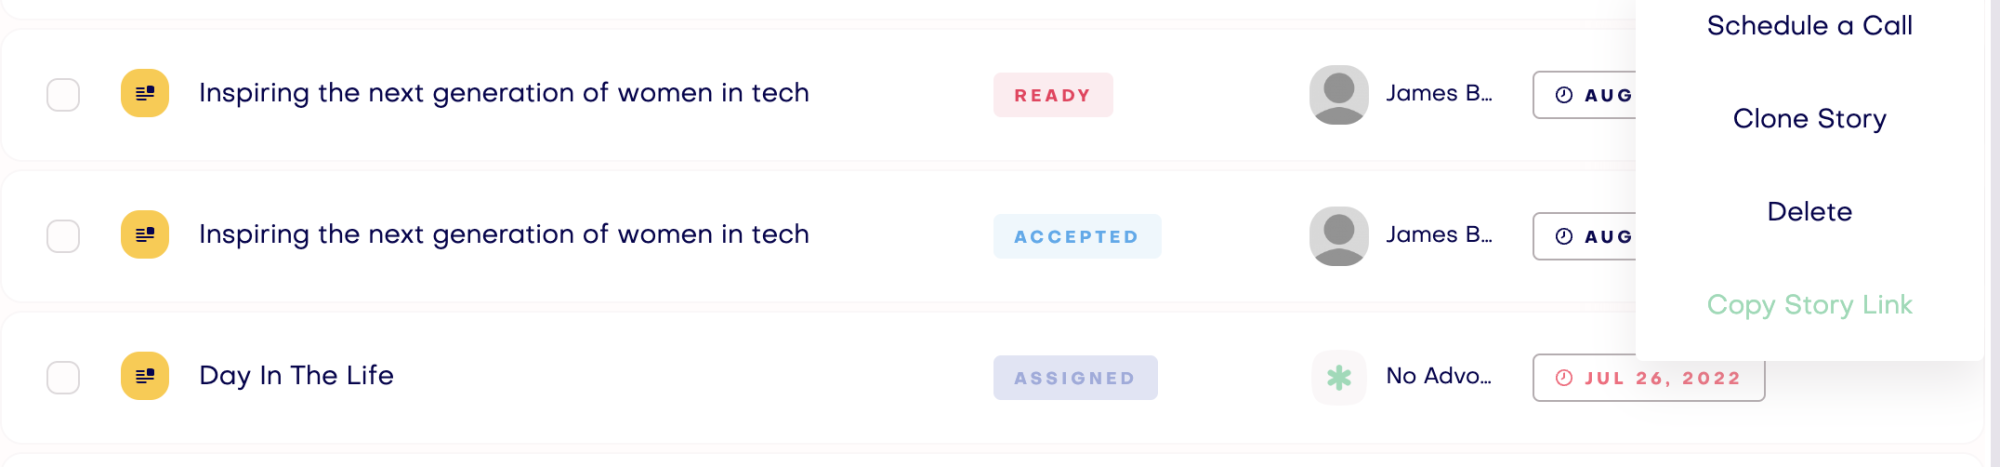Image resolution: width=2000 pixels, height=467 pixels.
Task: Click clock icon in Jul 26, 2022 date
Action: [x=1564, y=378]
